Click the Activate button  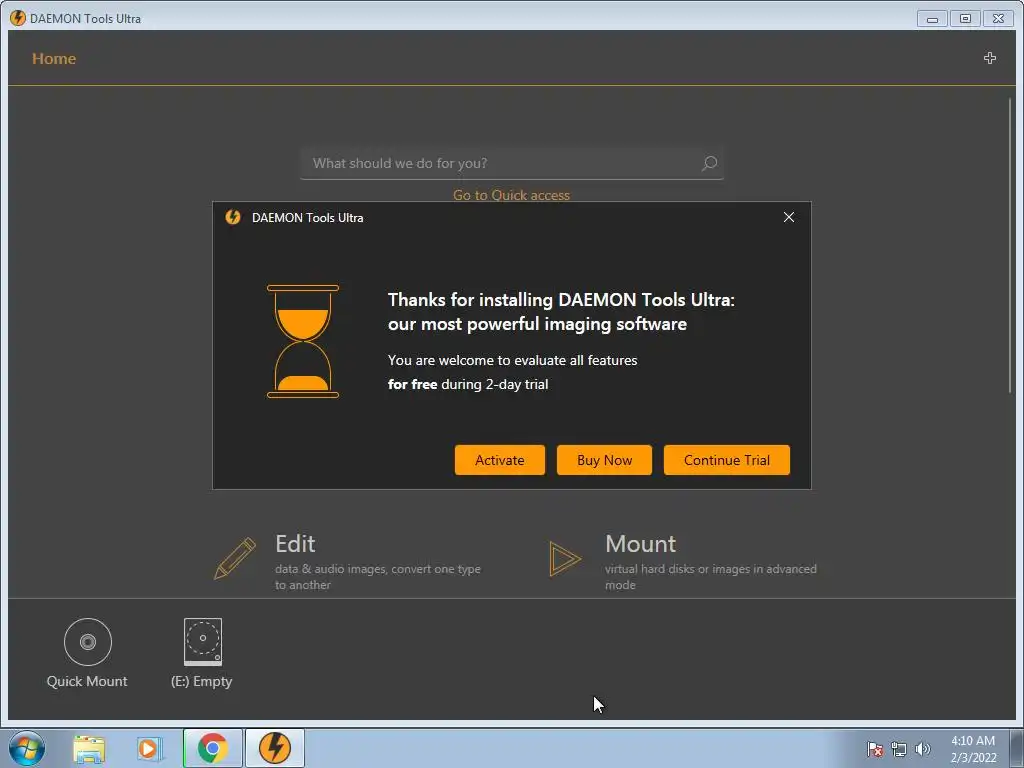tap(500, 460)
